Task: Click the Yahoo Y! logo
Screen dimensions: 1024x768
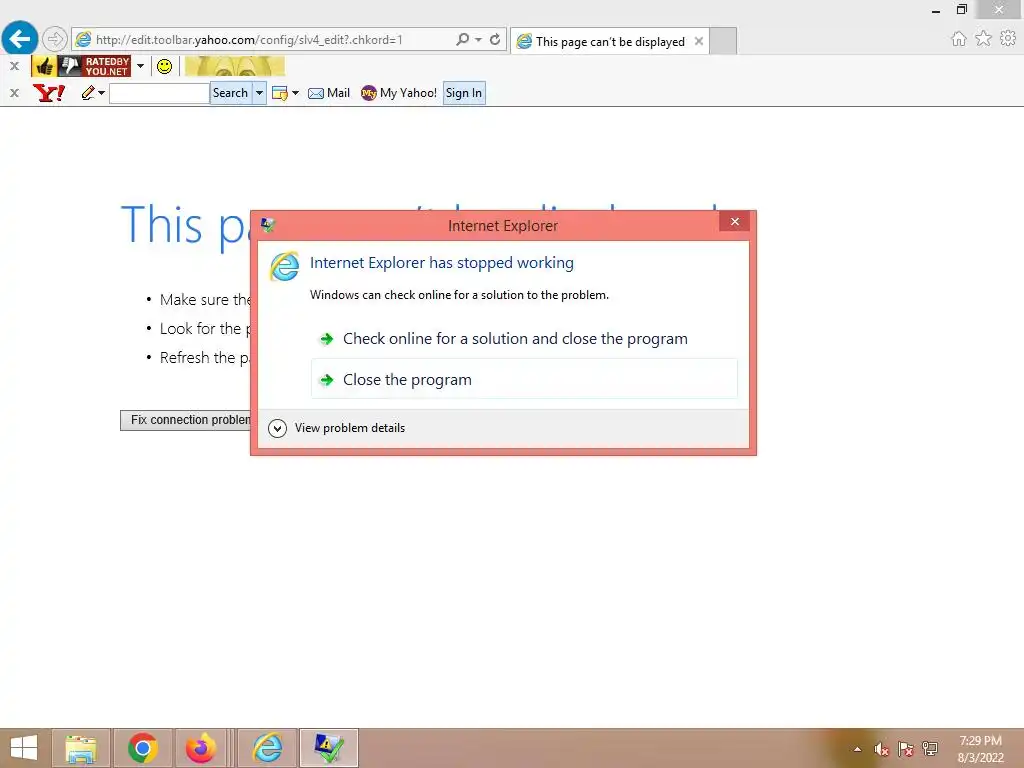Action: point(49,93)
